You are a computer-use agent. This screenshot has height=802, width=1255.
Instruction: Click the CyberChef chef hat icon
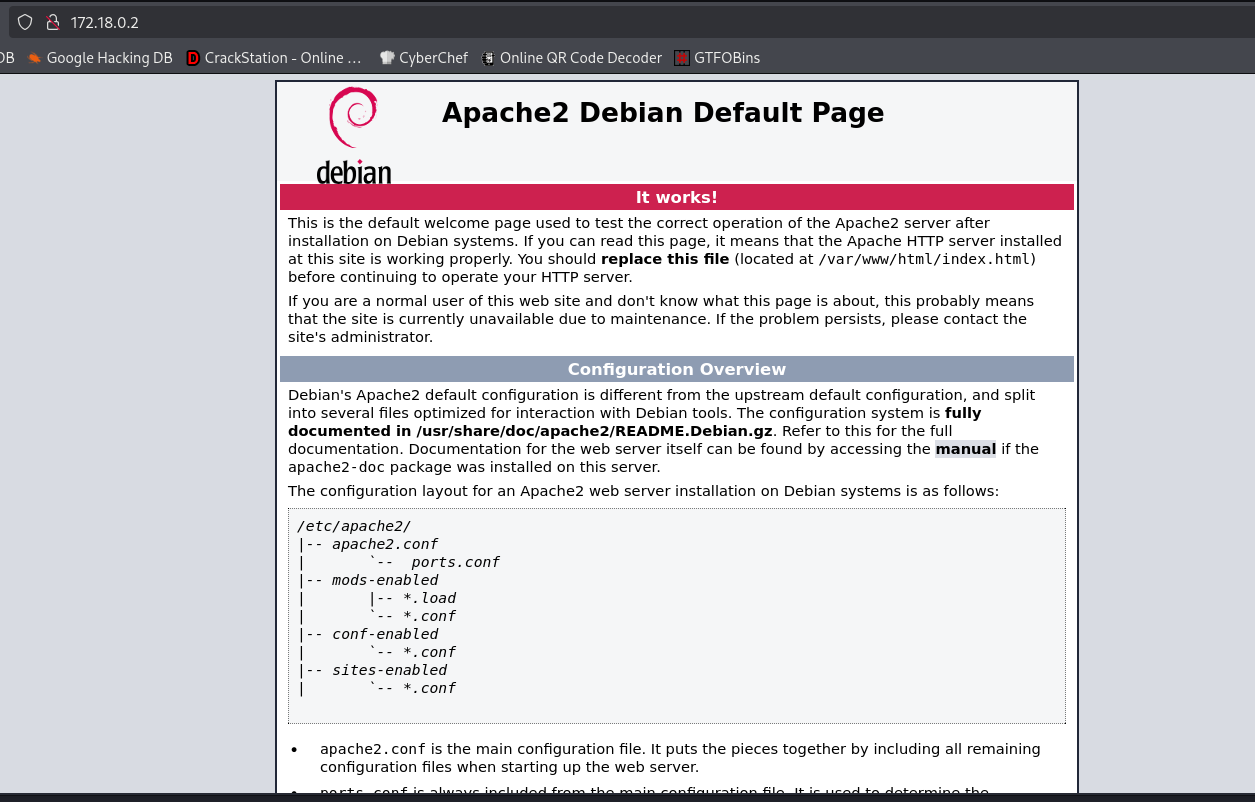pos(387,58)
